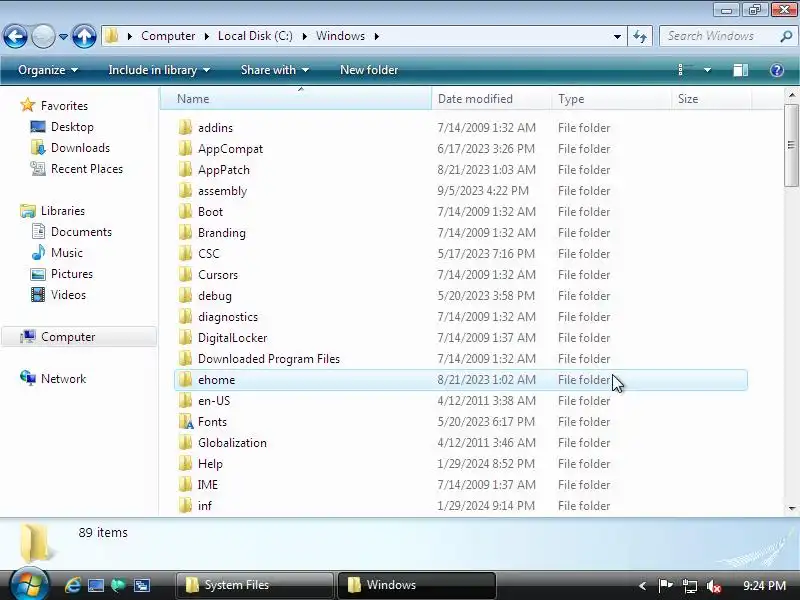Launch Internet Explorer from taskbar

click(72, 585)
